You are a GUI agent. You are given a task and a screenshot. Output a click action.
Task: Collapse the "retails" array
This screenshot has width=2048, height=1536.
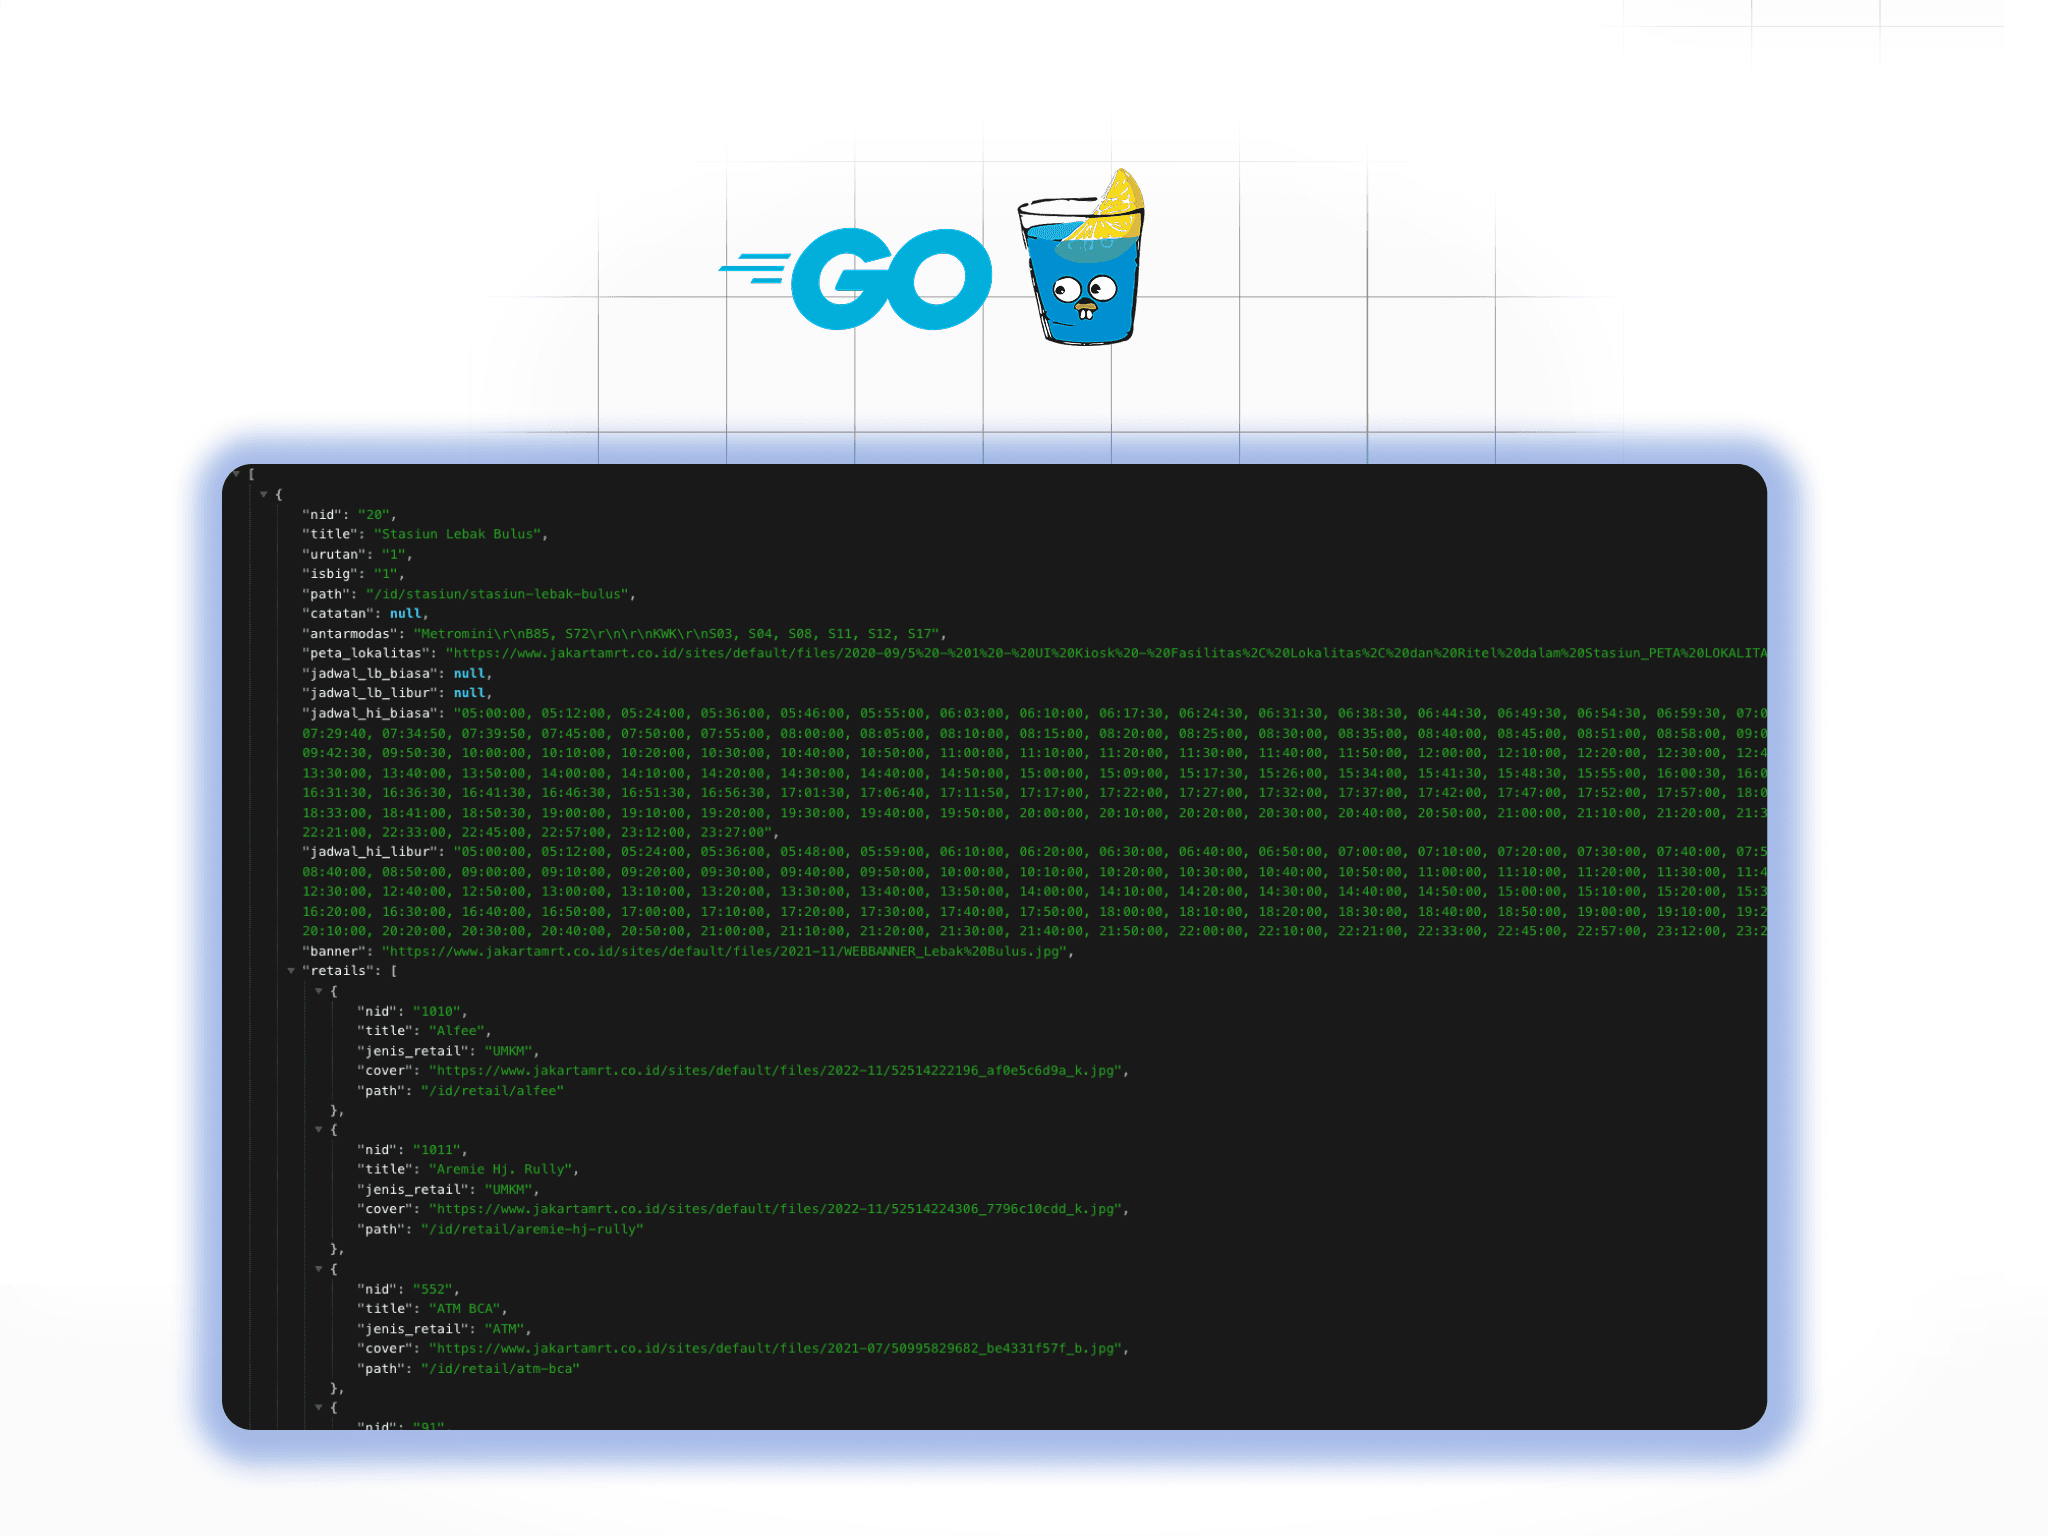coord(291,971)
